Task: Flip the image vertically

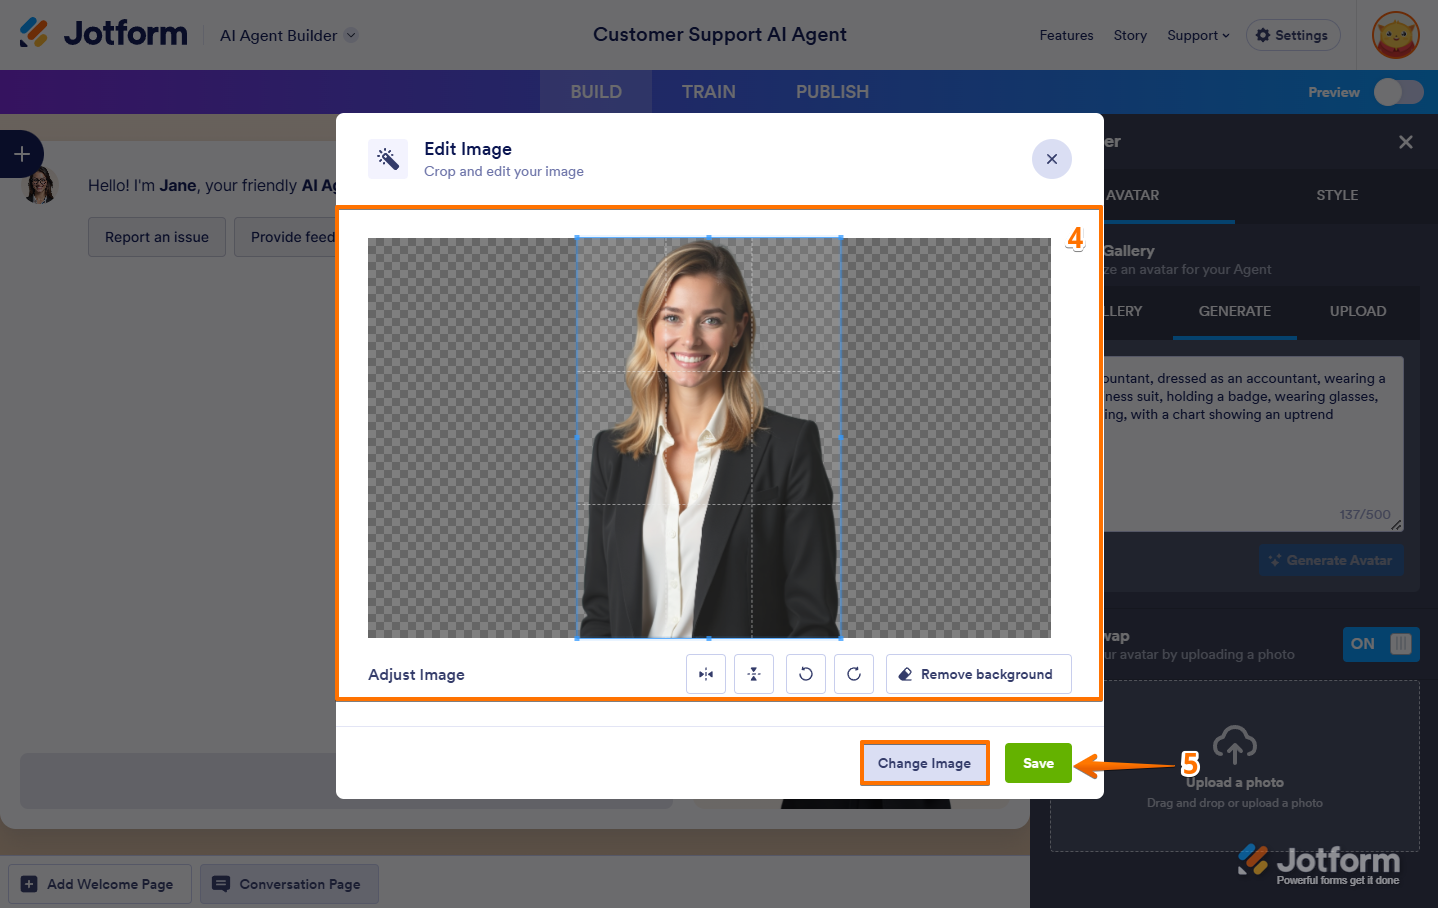Action: [754, 674]
